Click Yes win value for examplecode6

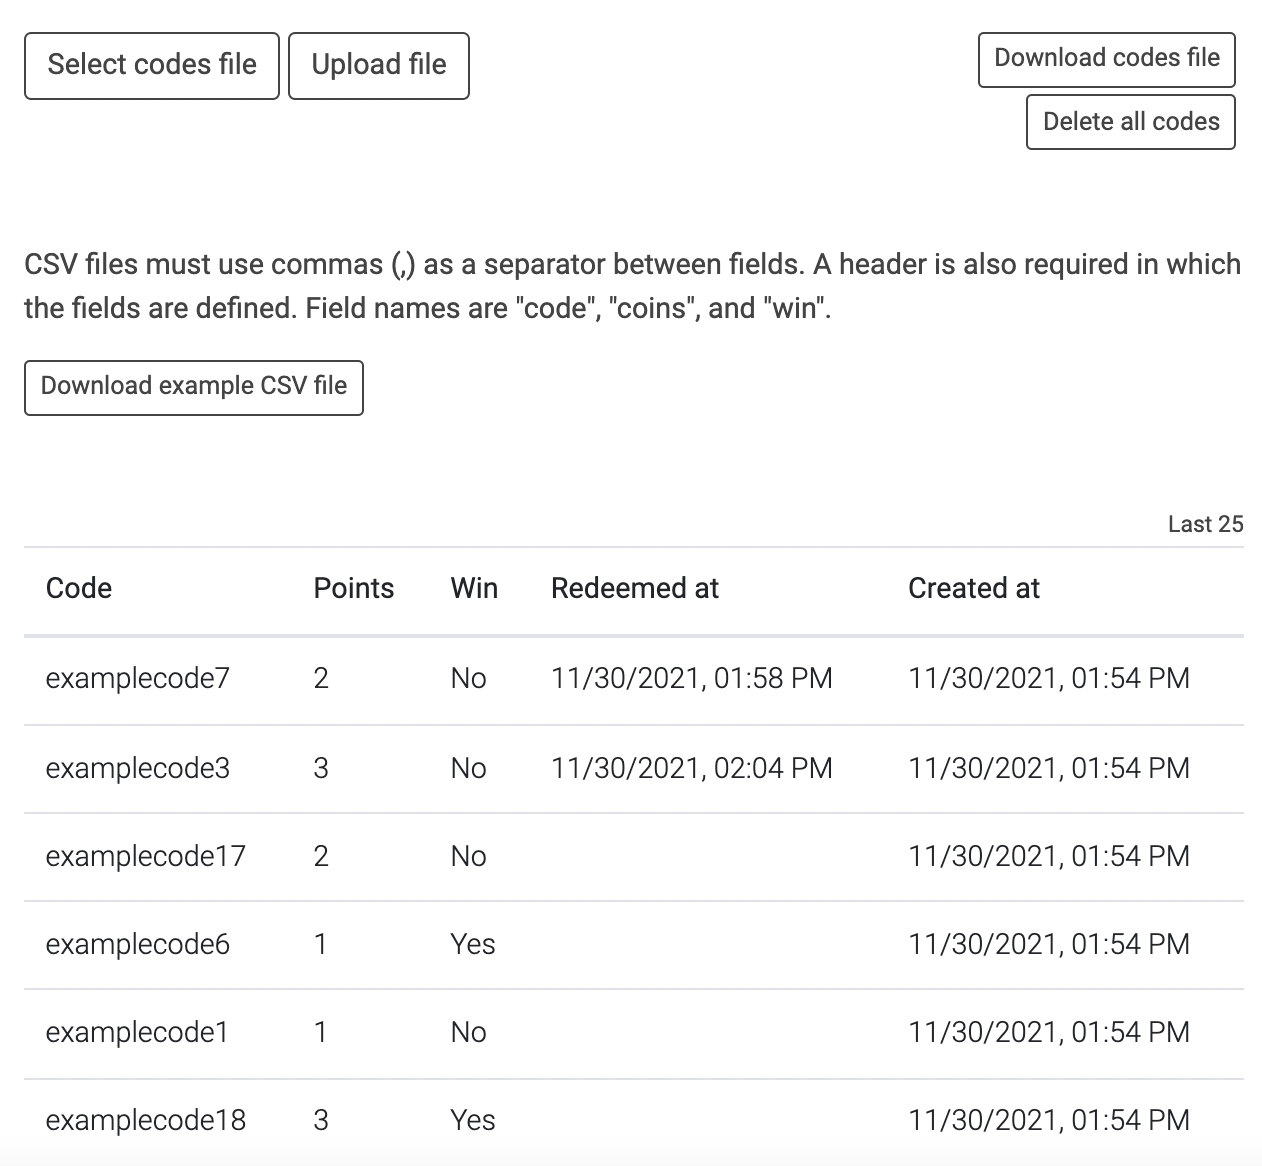tap(473, 945)
